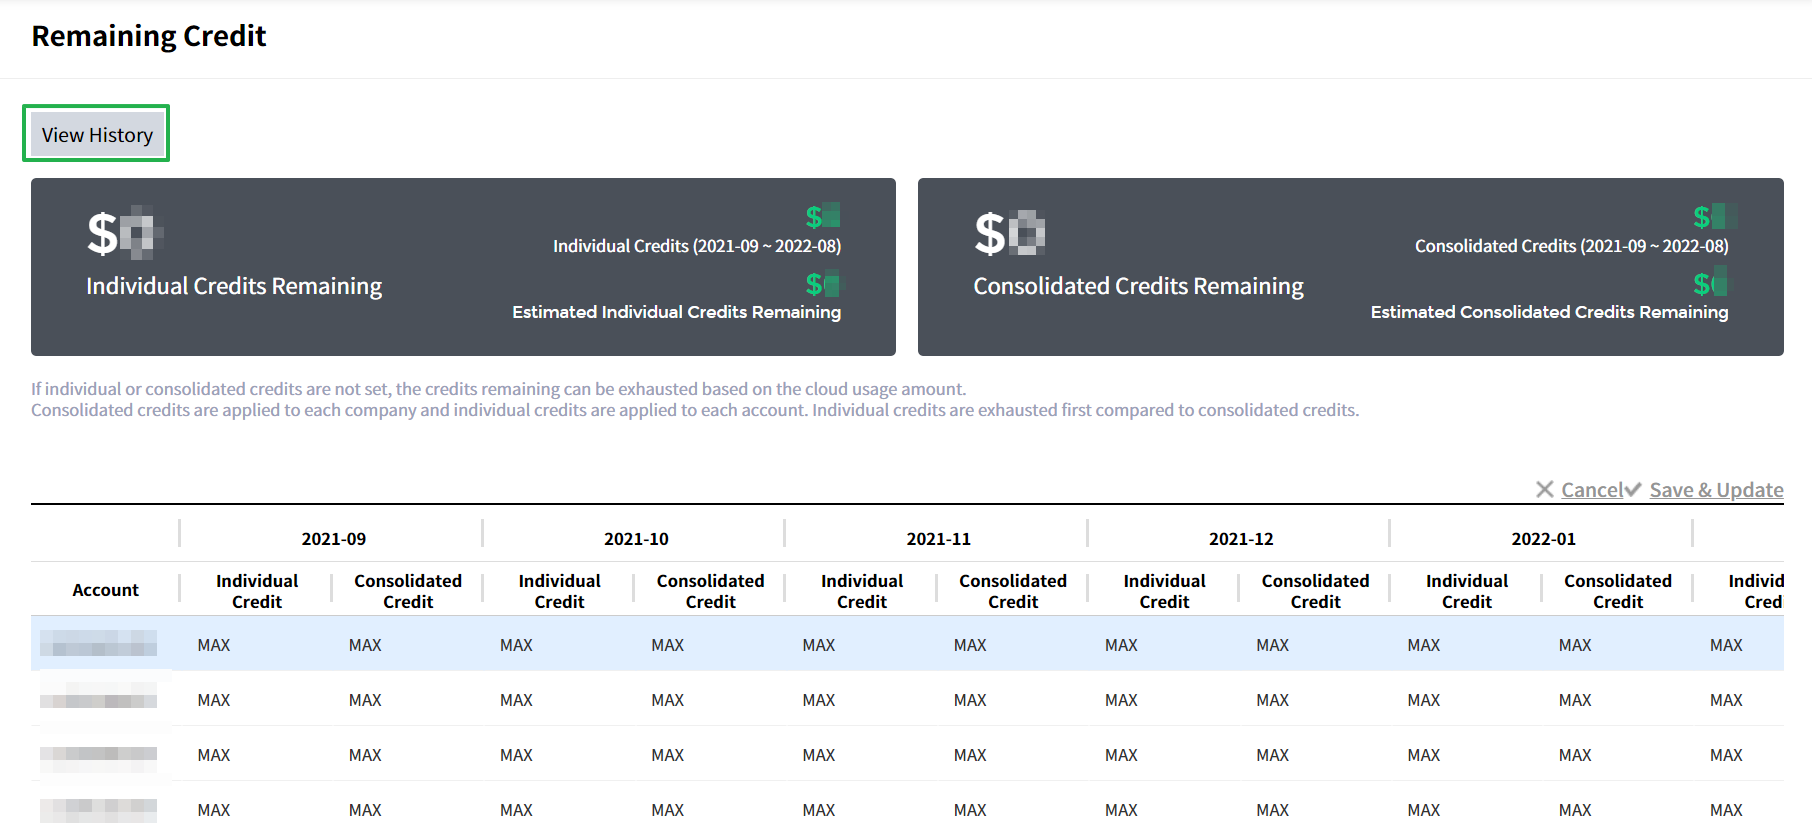Viewport: 1812px width, 823px height.
Task: Select the second blurred account name
Action: tap(98, 698)
